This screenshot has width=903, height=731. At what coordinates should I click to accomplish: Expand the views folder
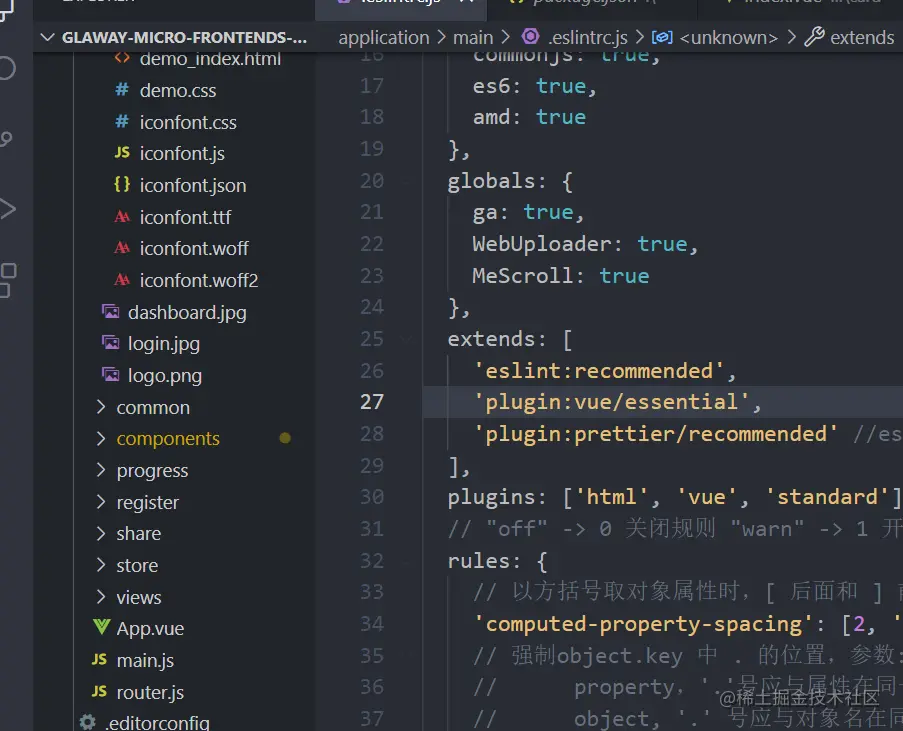(x=101, y=597)
